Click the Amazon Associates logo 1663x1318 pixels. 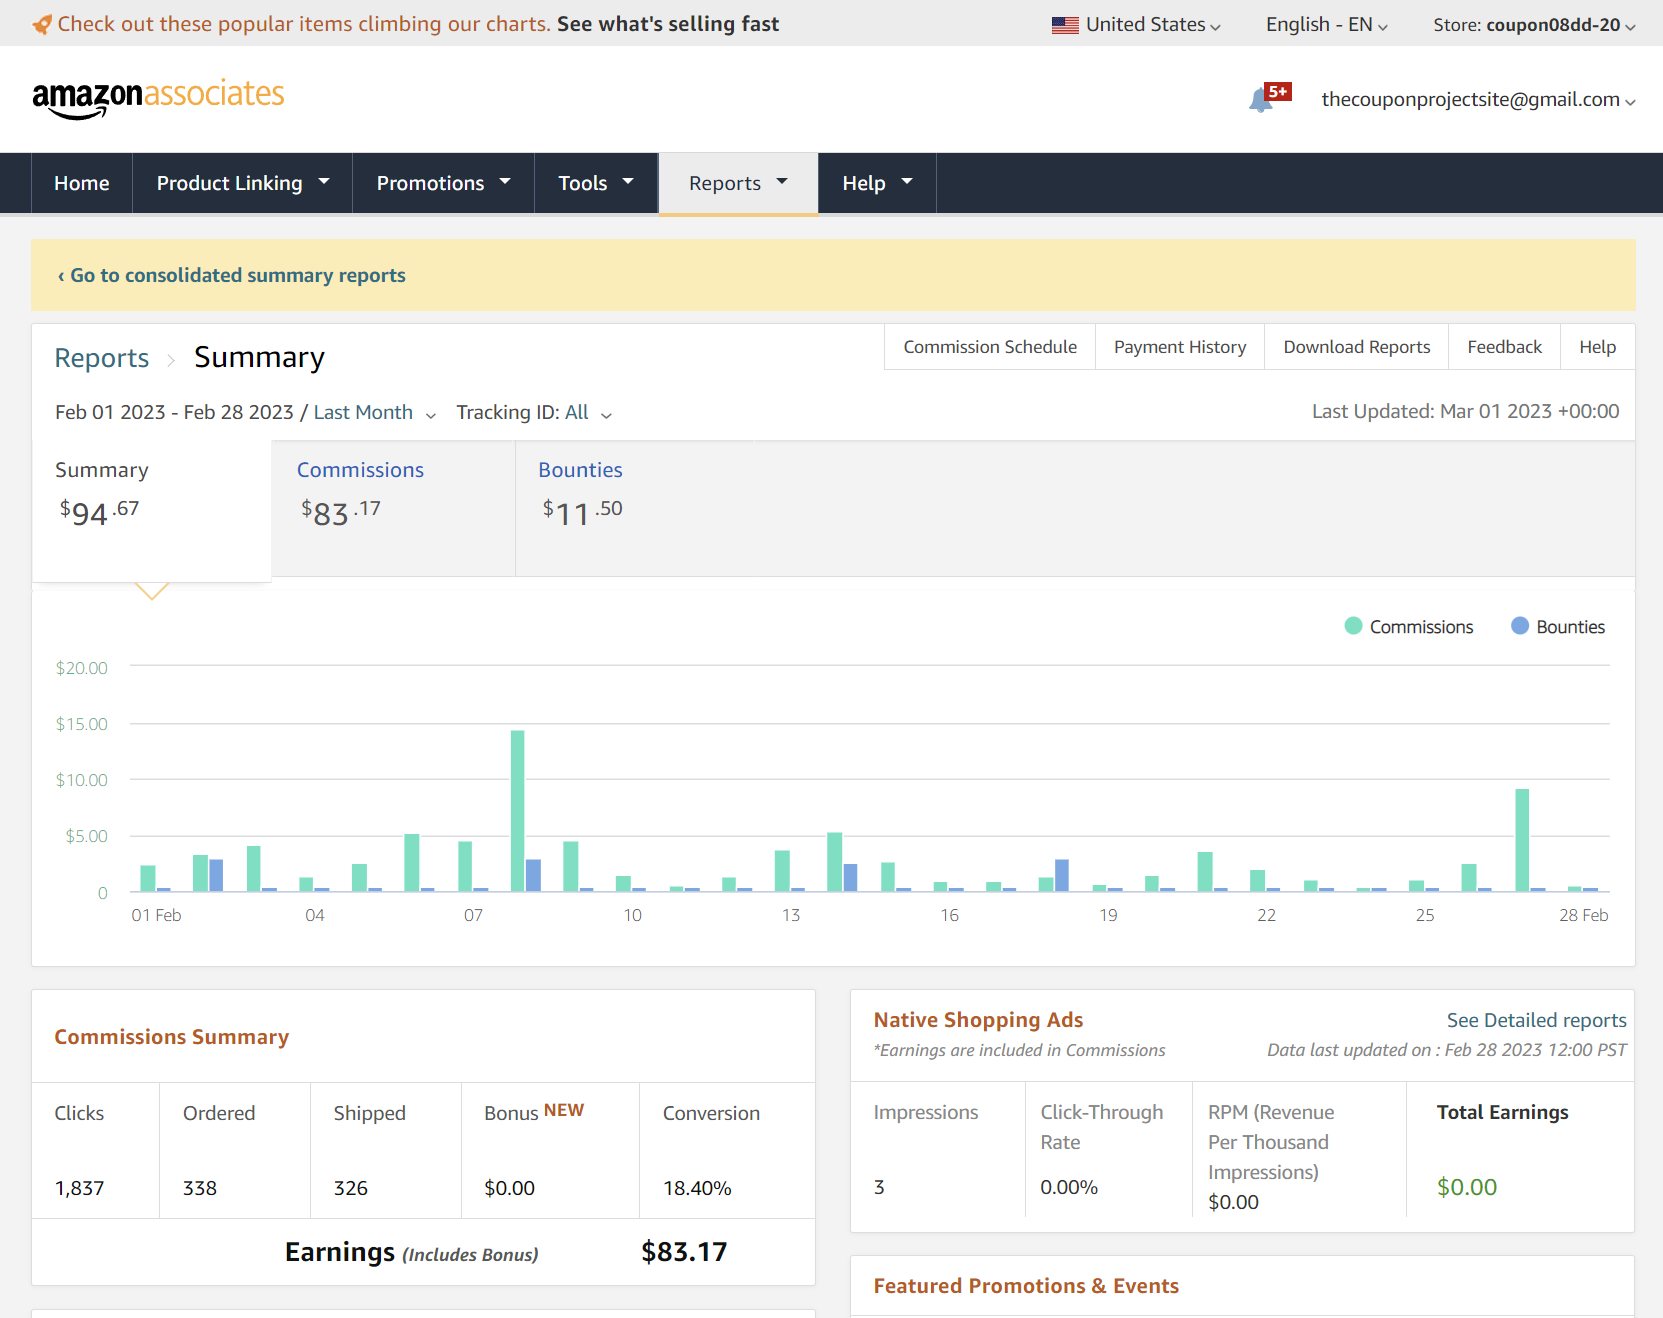click(158, 98)
